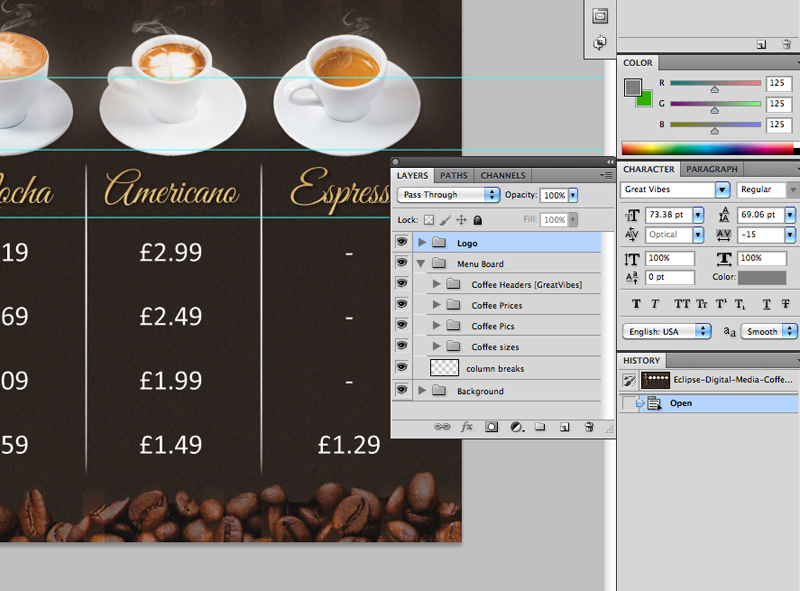Open the Pass Through blend mode dropdown

448,194
